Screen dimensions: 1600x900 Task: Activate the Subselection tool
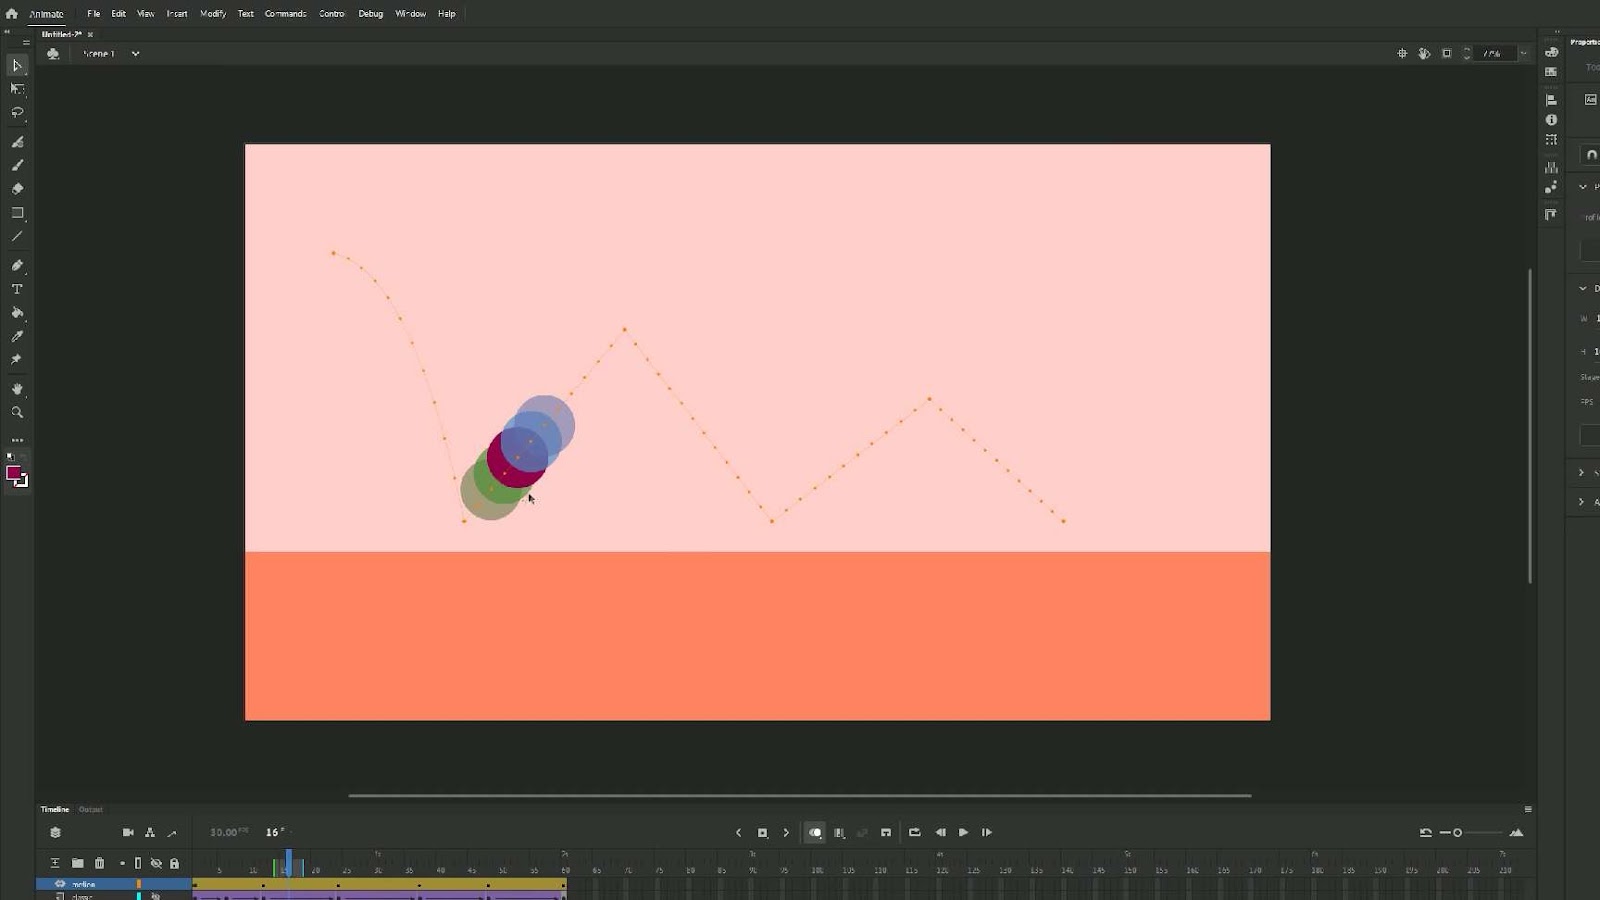tap(16, 89)
